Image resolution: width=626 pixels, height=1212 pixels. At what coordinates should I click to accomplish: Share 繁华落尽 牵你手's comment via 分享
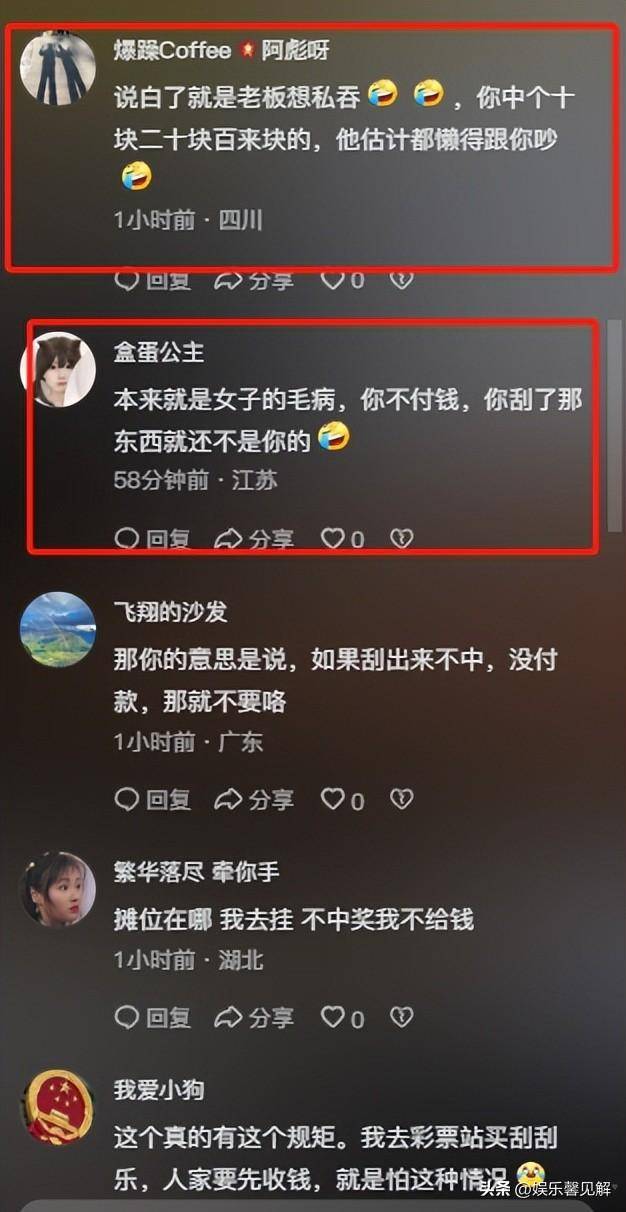click(x=254, y=1018)
